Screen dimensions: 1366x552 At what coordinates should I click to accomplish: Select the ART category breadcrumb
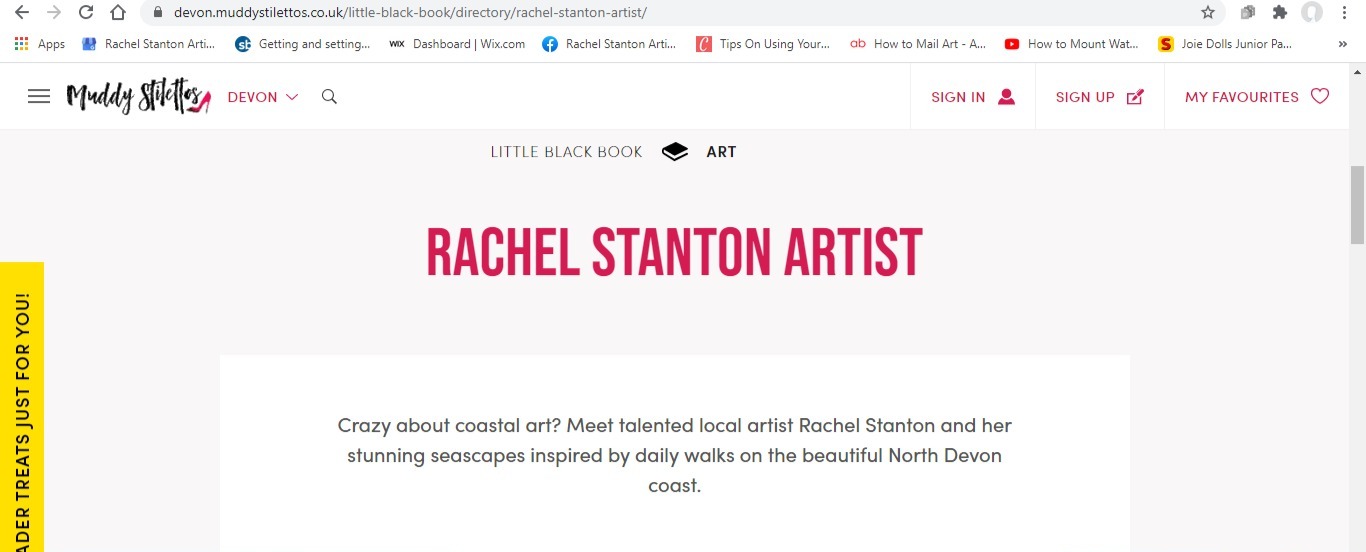coord(721,152)
